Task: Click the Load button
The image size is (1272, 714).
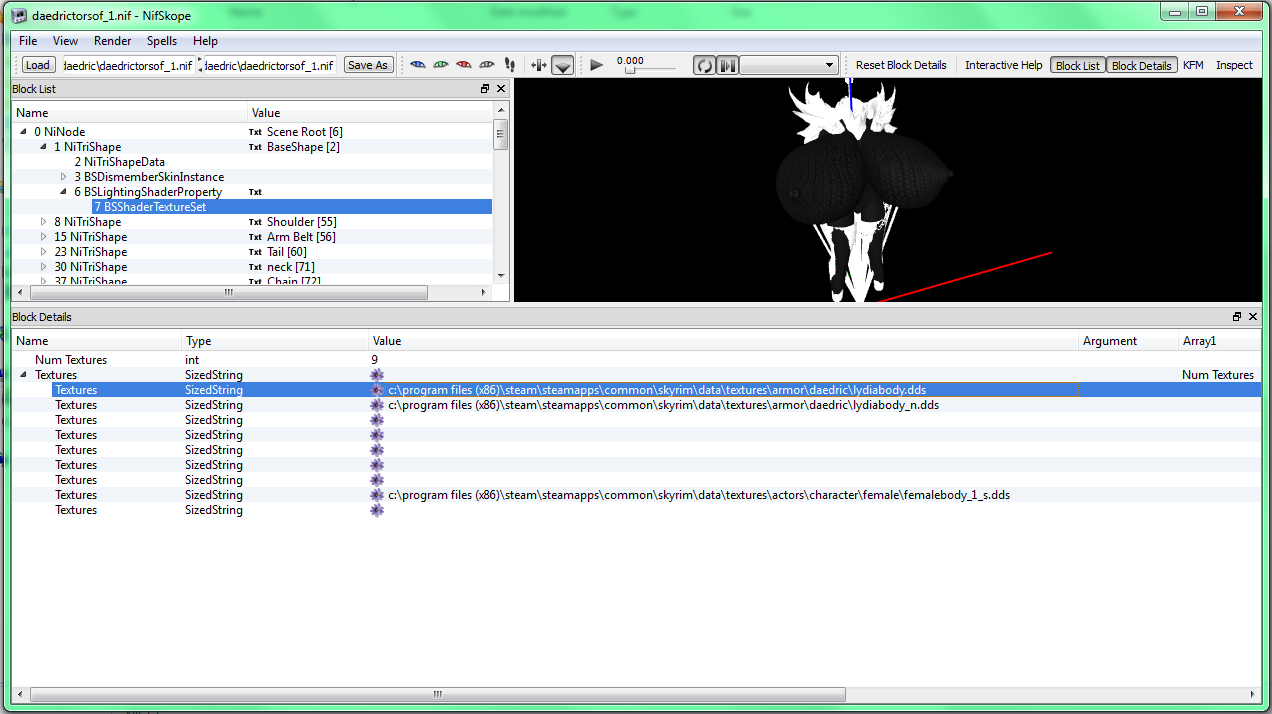Action: pyautogui.click(x=38, y=65)
